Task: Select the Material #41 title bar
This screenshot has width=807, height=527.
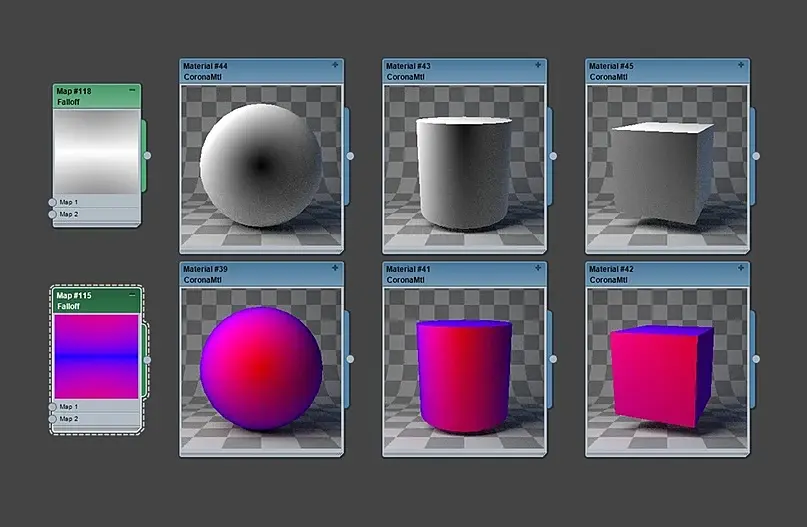Action: [x=464, y=274]
